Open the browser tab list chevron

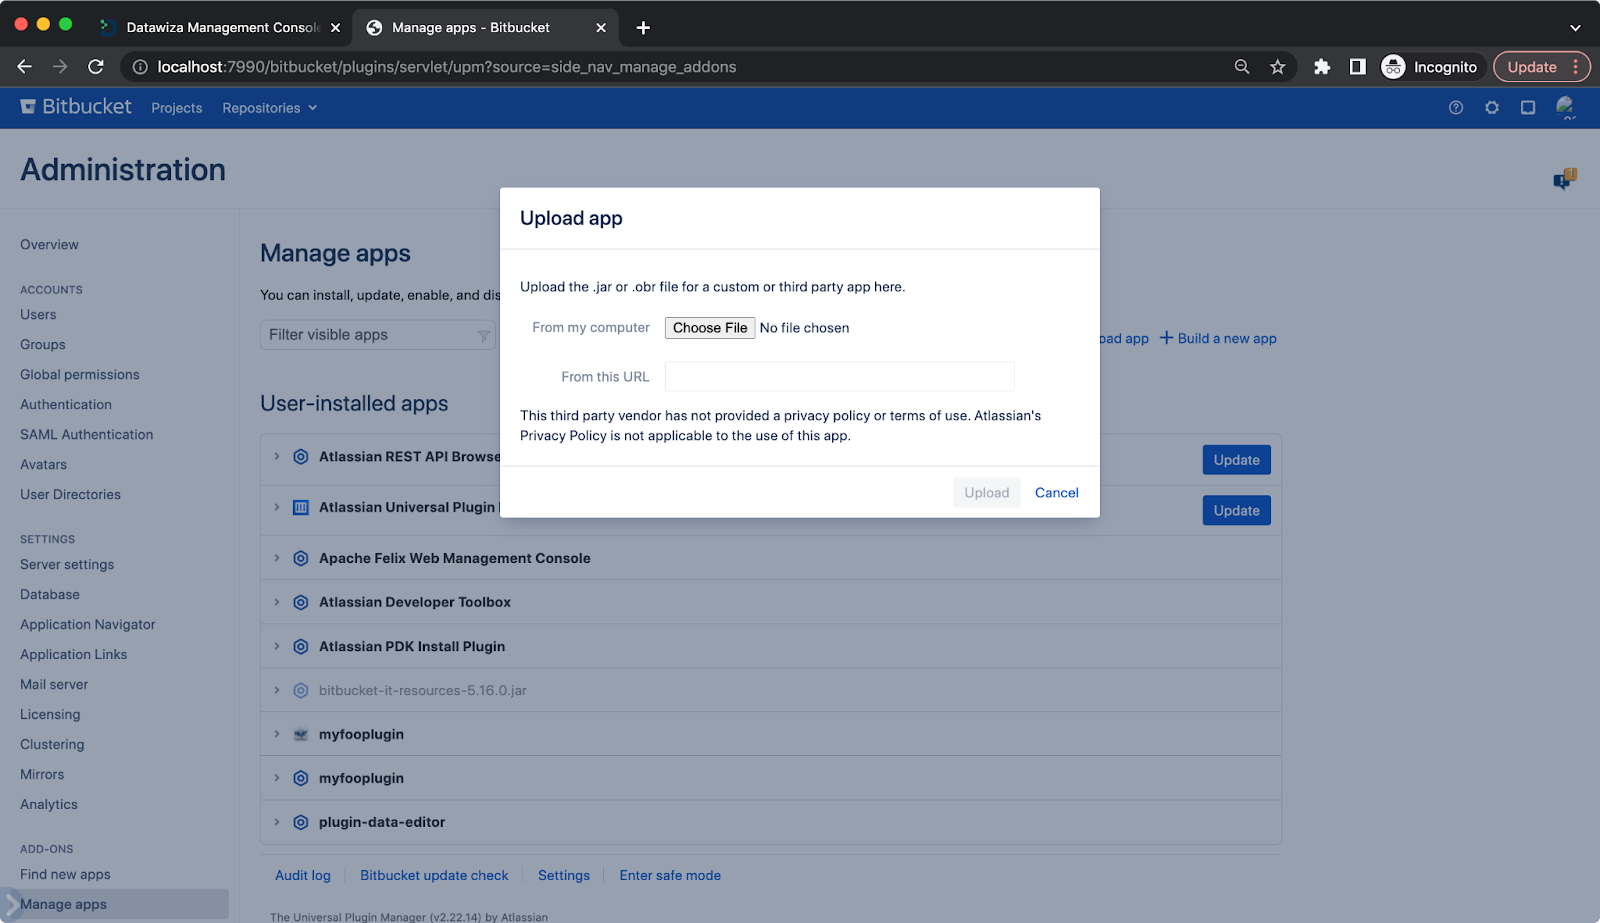tap(1575, 28)
